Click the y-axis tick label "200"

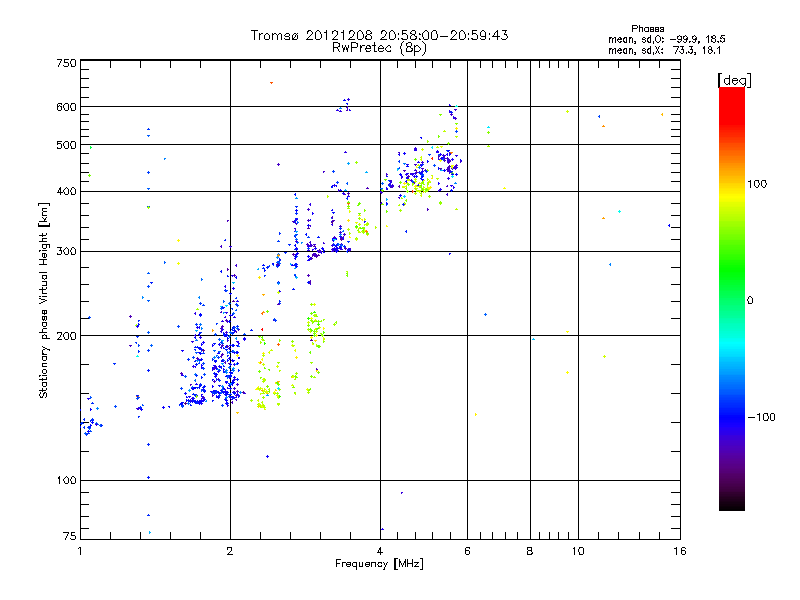pyautogui.click(x=66, y=336)
